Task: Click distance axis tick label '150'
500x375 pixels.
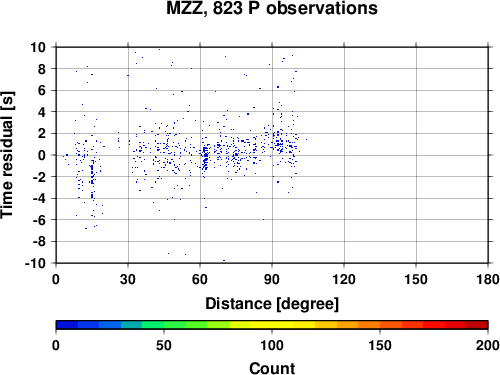Action: coord(416,279)
